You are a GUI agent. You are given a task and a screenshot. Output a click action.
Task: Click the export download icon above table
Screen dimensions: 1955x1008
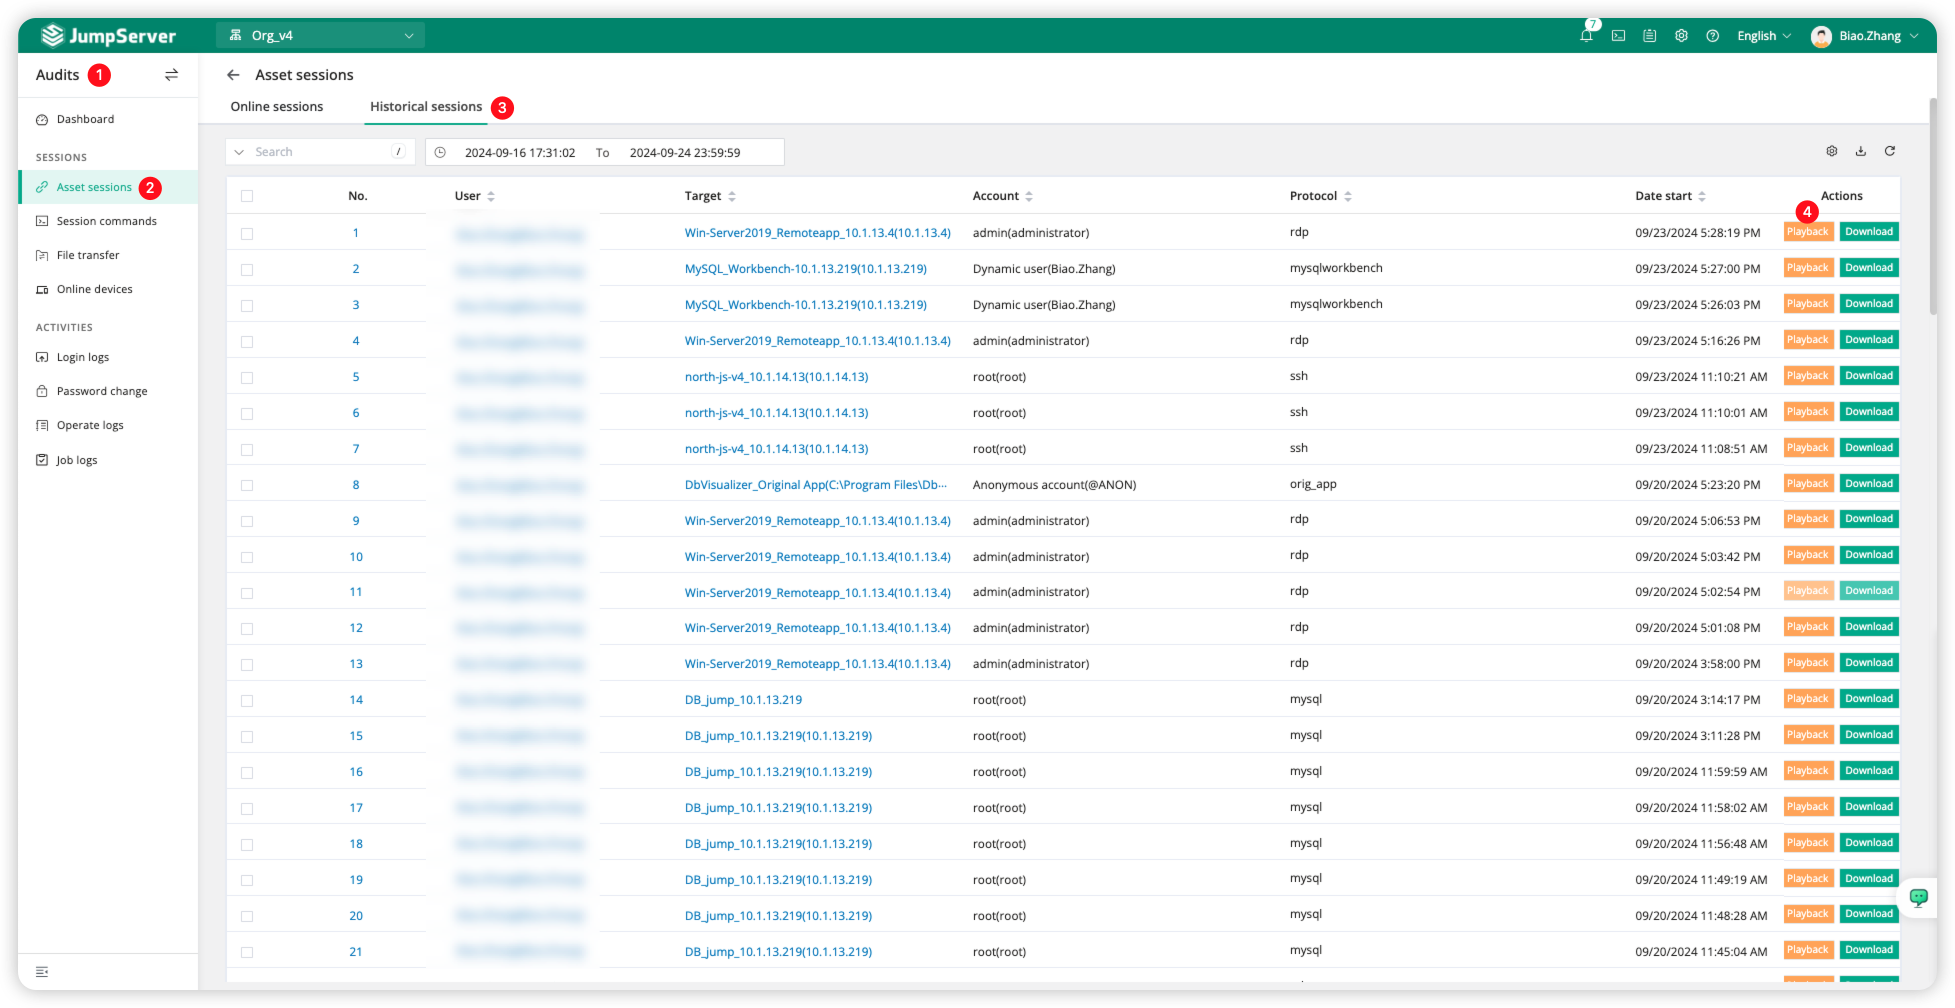click(x=1861, y=151)
